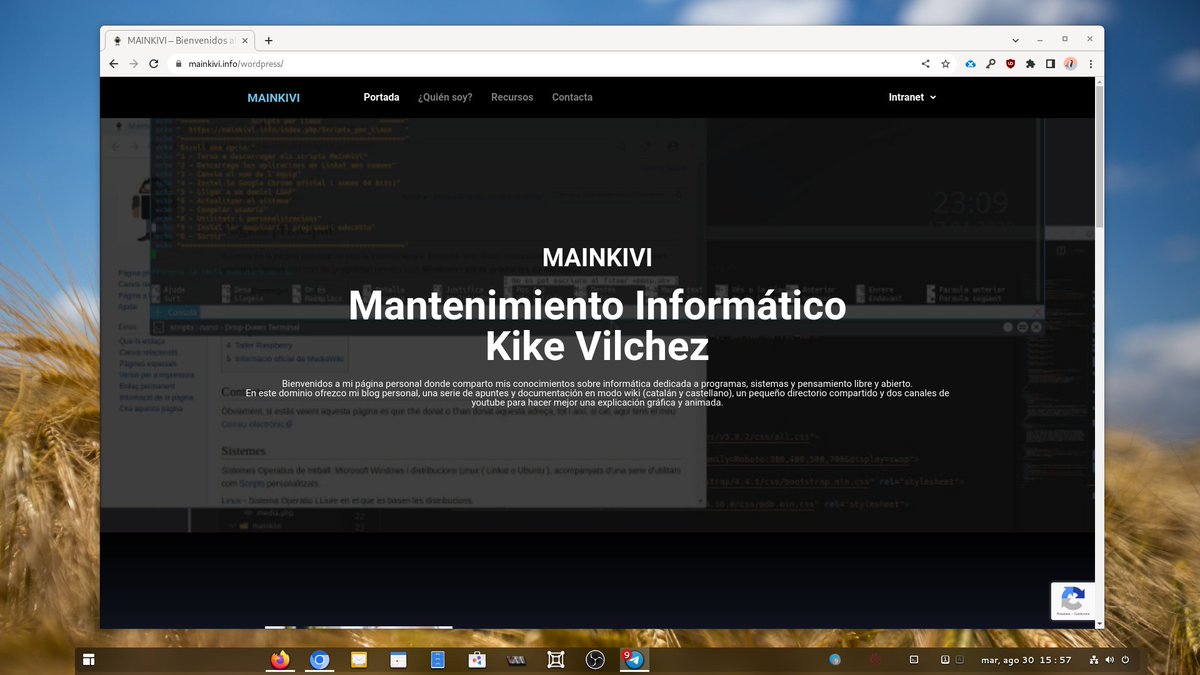Bookmark this page with the star icon

coord(945,63)
